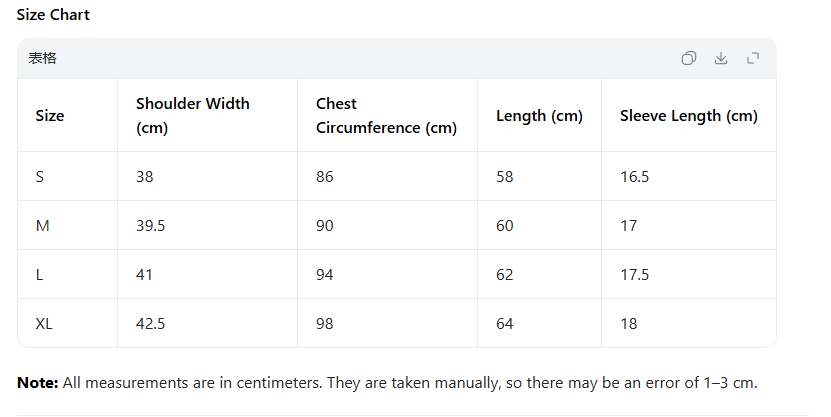The height and width of the screenshot is (417, 831).
Task: Click the 42.5 shoulder width value
Action: [150, 324]
